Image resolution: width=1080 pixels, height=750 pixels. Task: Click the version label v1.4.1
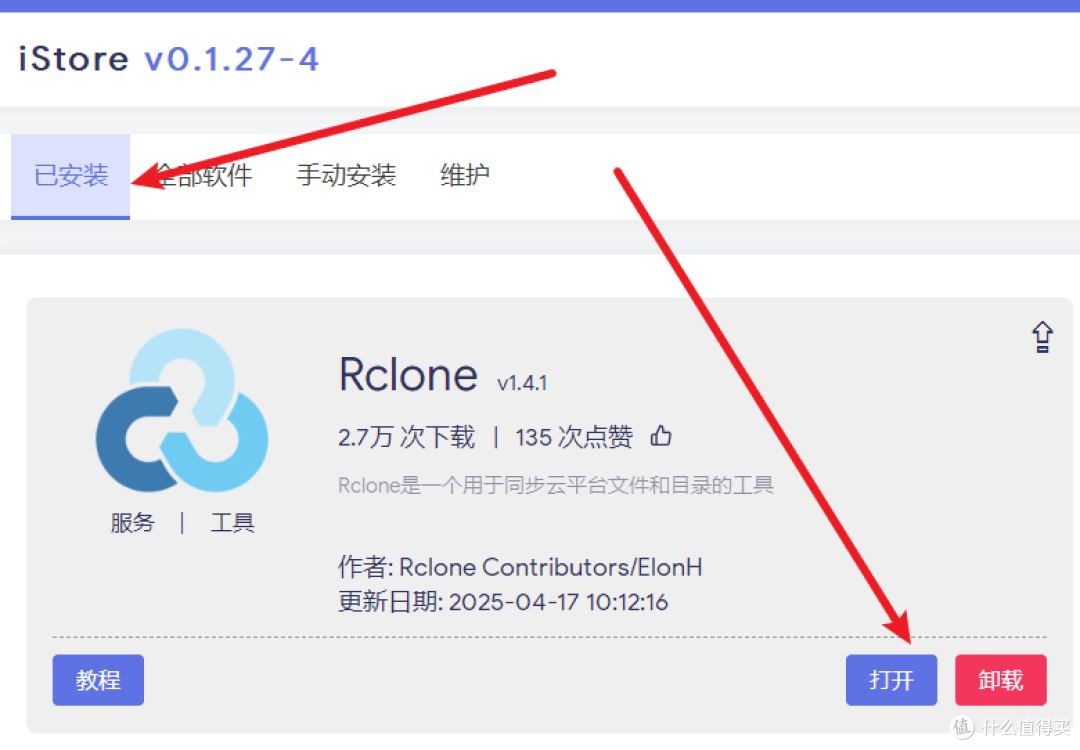point(522,383)
